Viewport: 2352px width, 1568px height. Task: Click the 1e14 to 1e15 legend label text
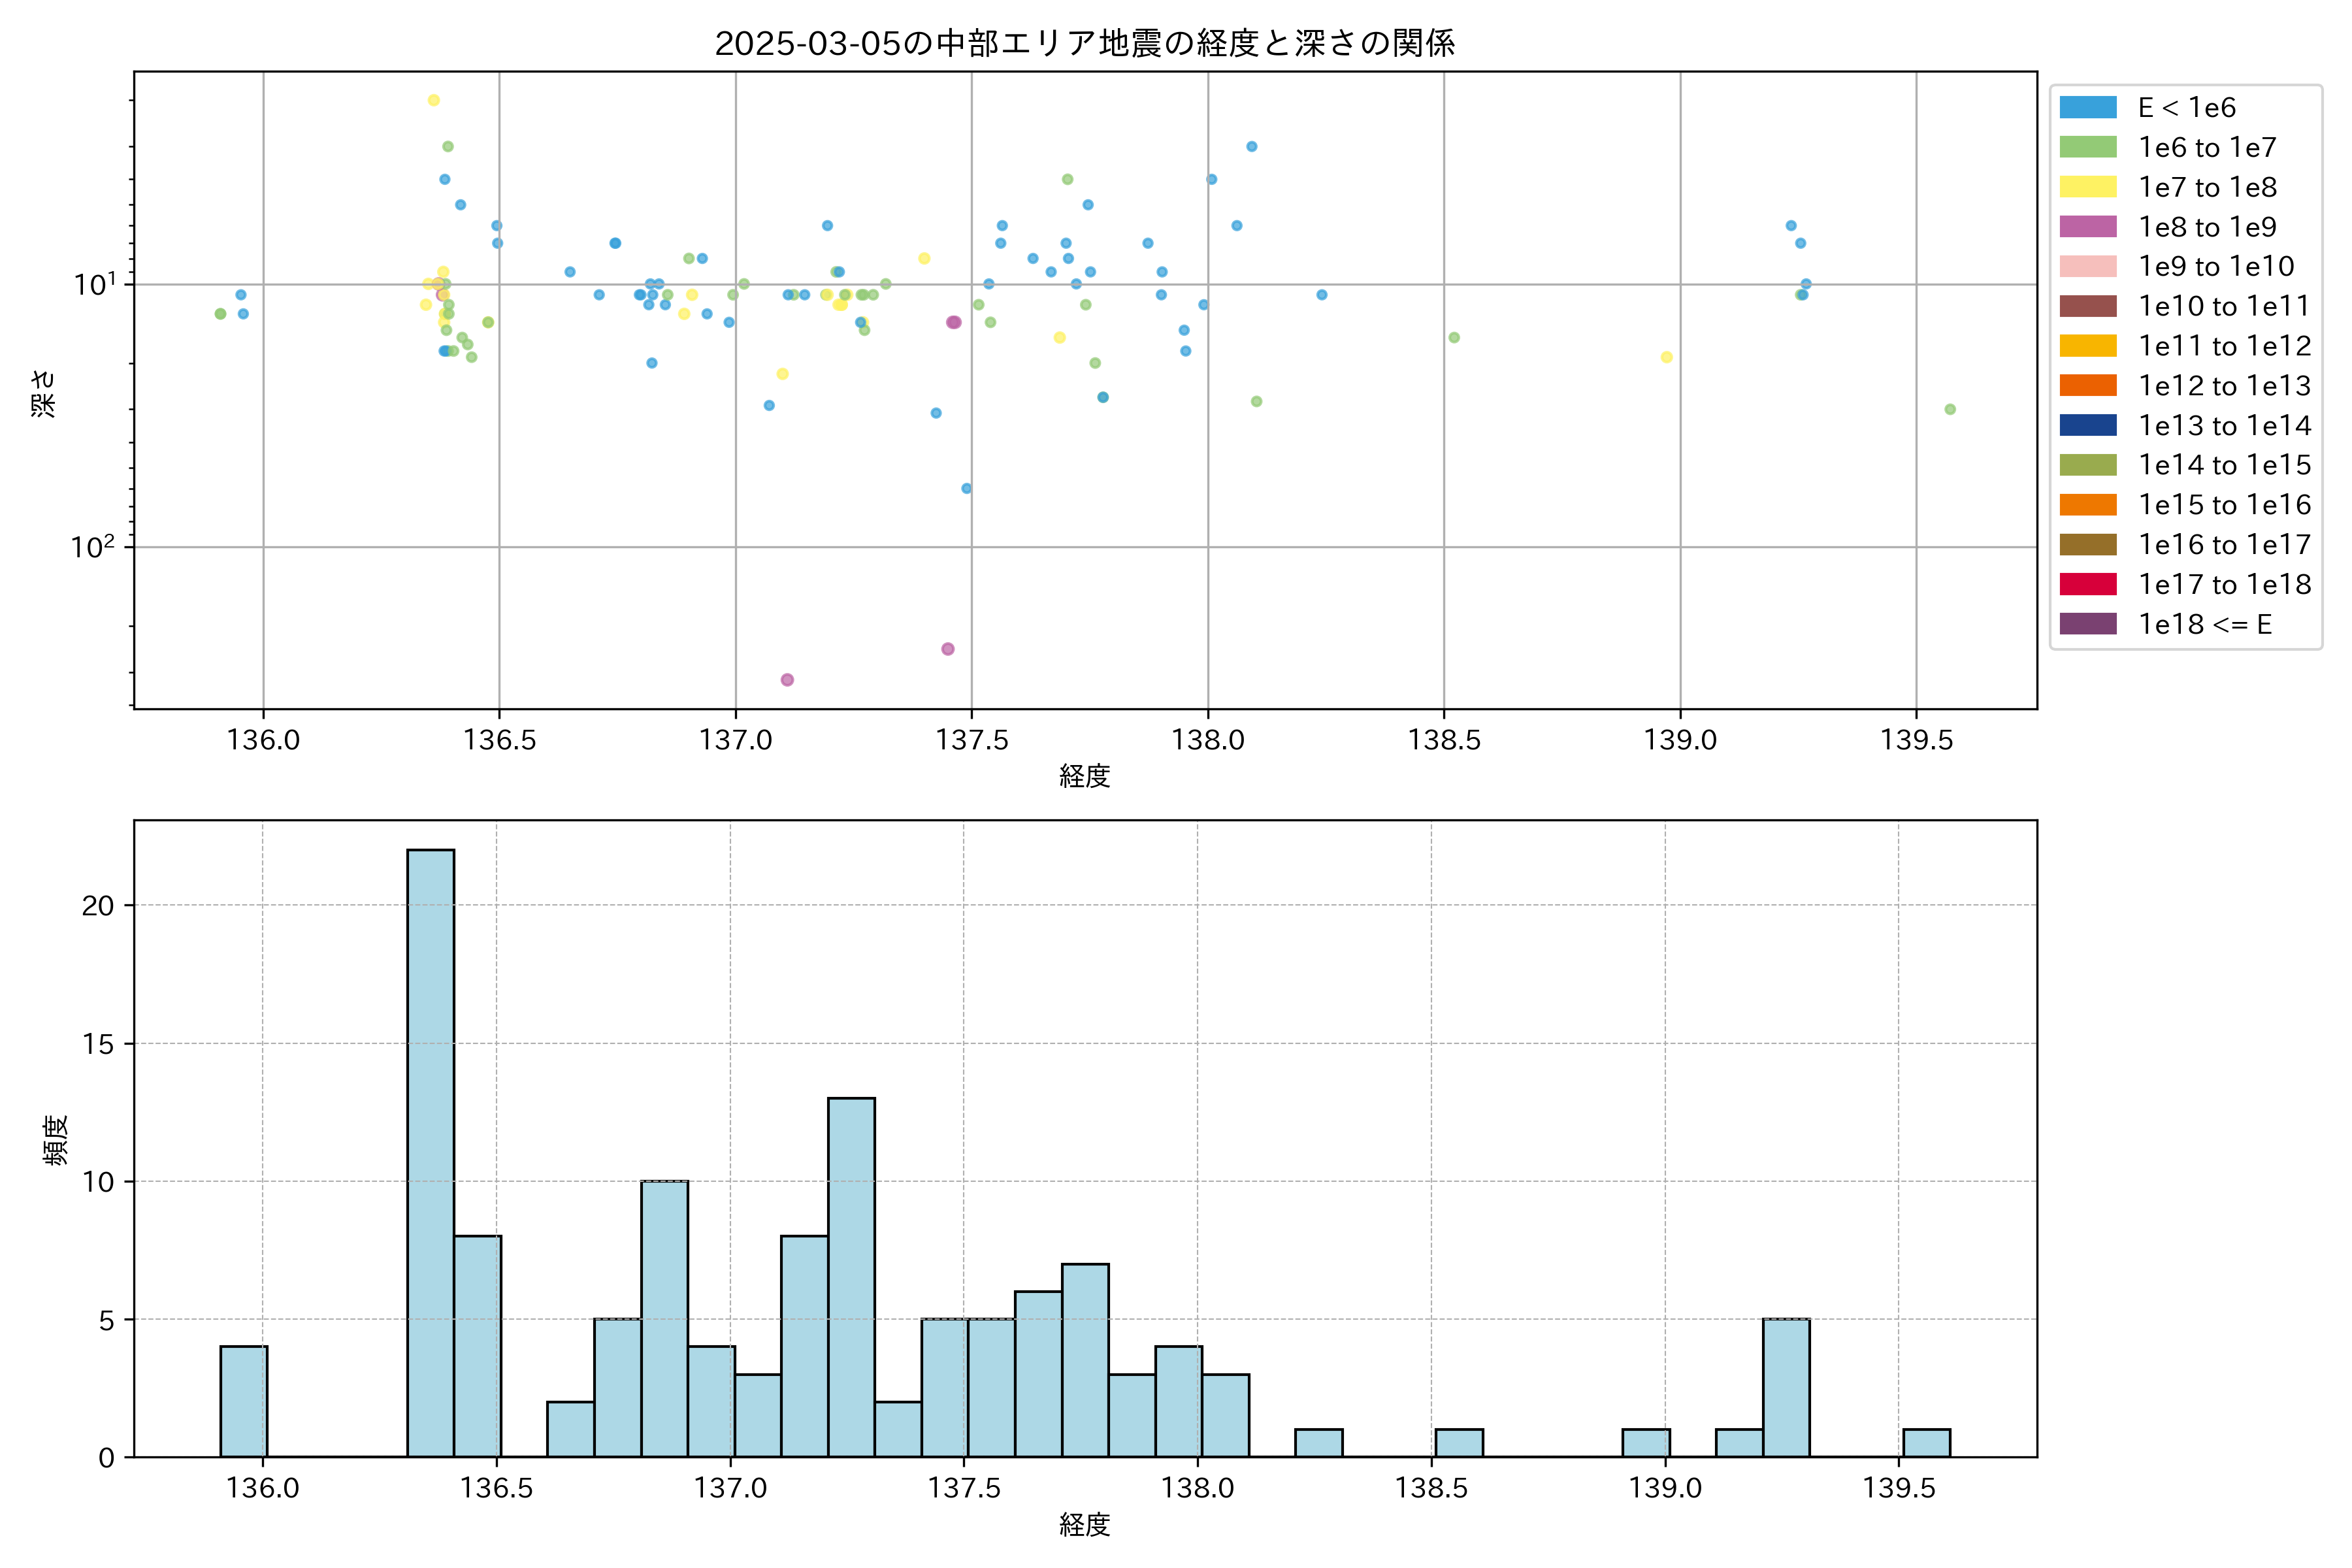click(2224, 465)
